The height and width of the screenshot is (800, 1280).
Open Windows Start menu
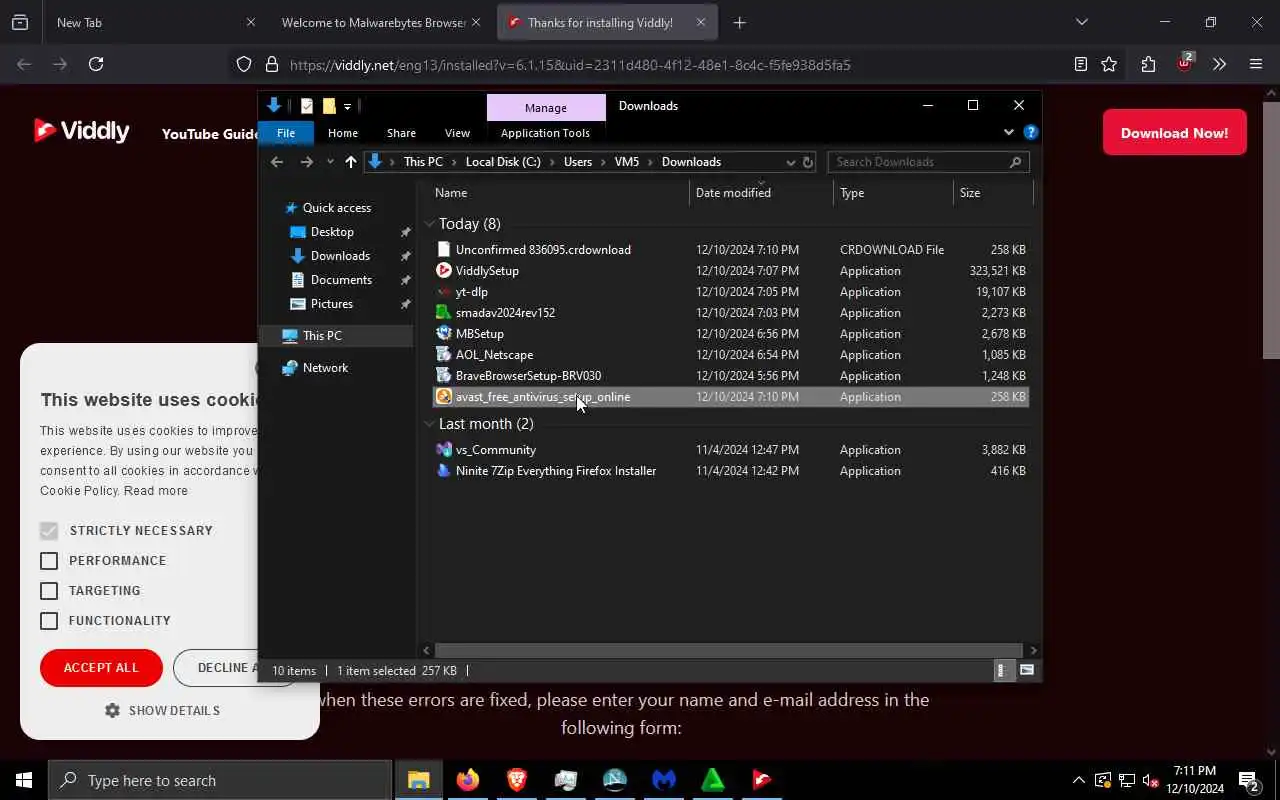coord(23,780)
